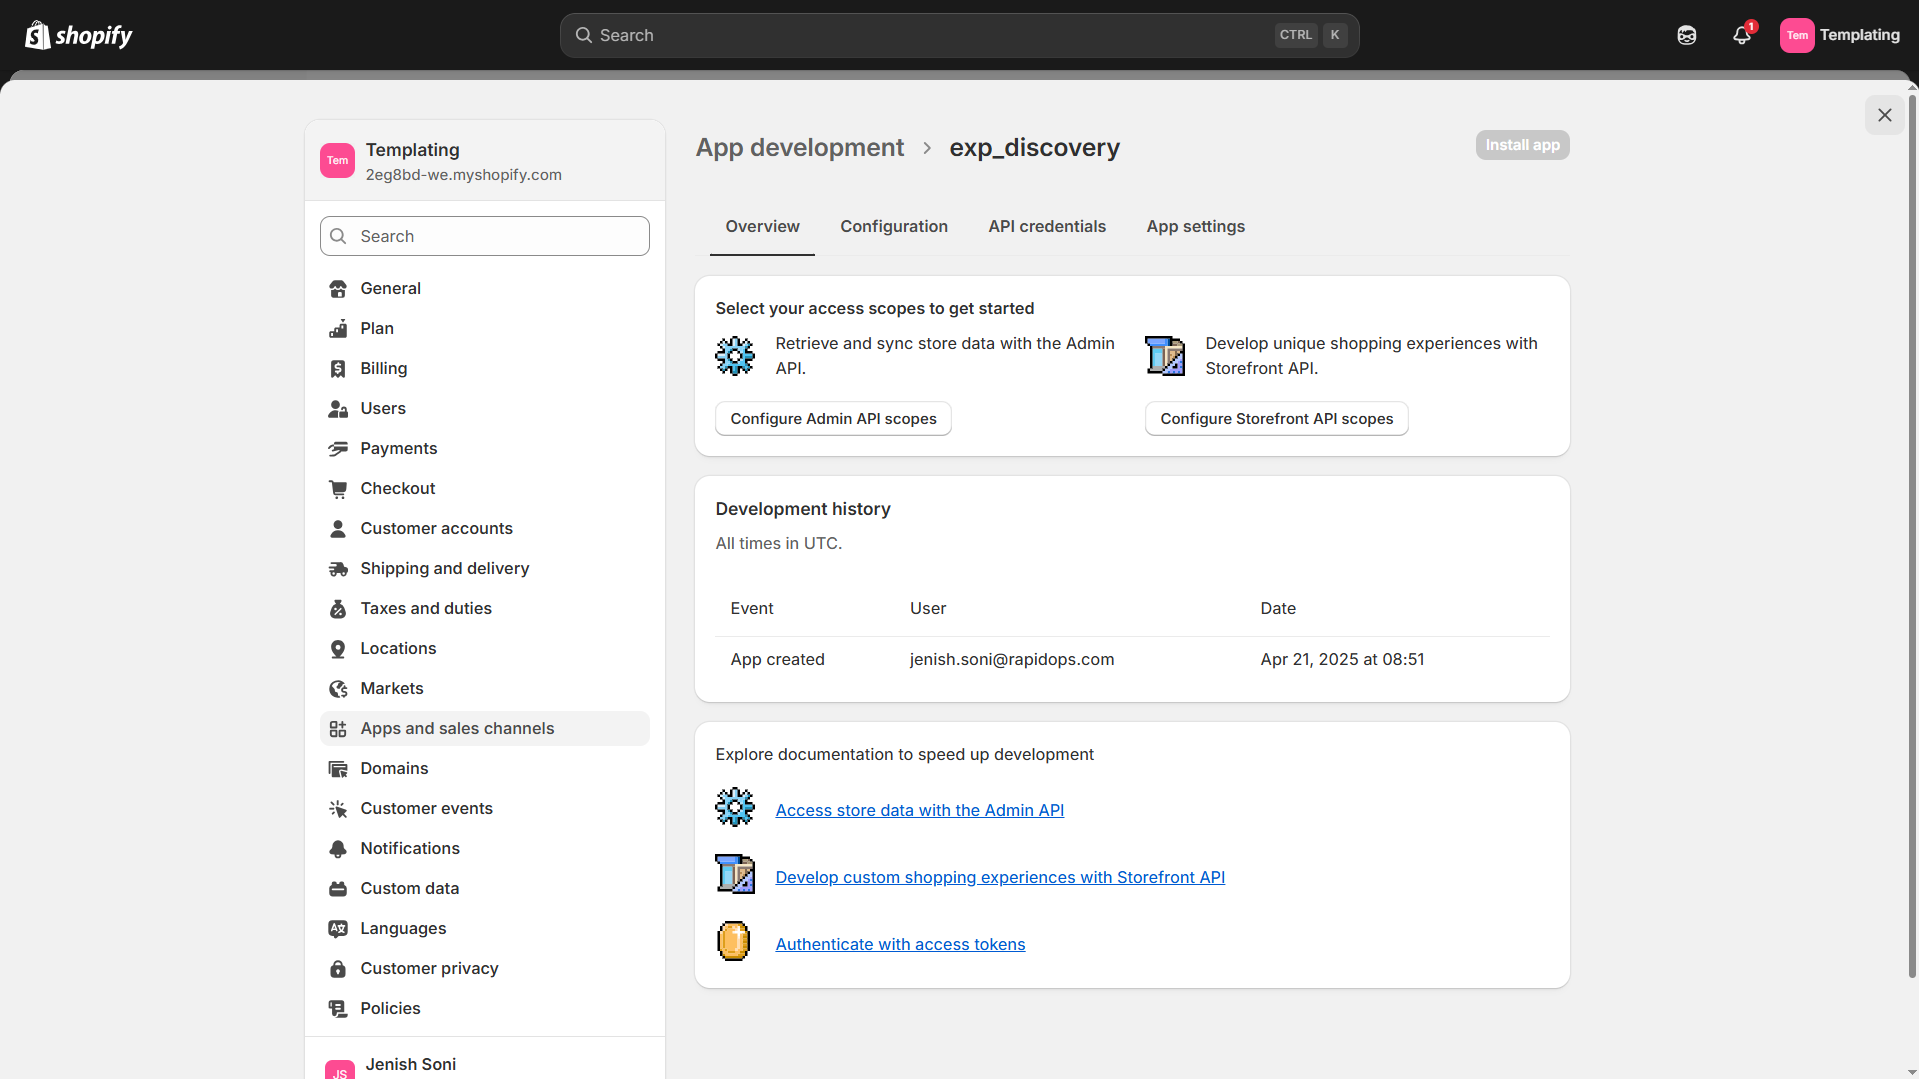Open the notifications bell

(x=1742, y=35)
